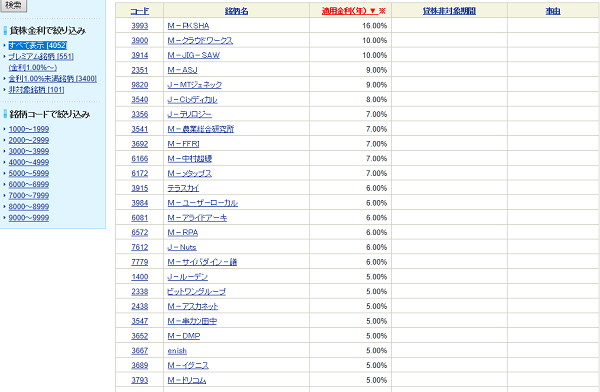The width and height of the screenshot is (600, 392).
Task: Filter by 金利1.00%未満銘柄 [3400]
Action: pyautogui.click(x=52, y=78)
